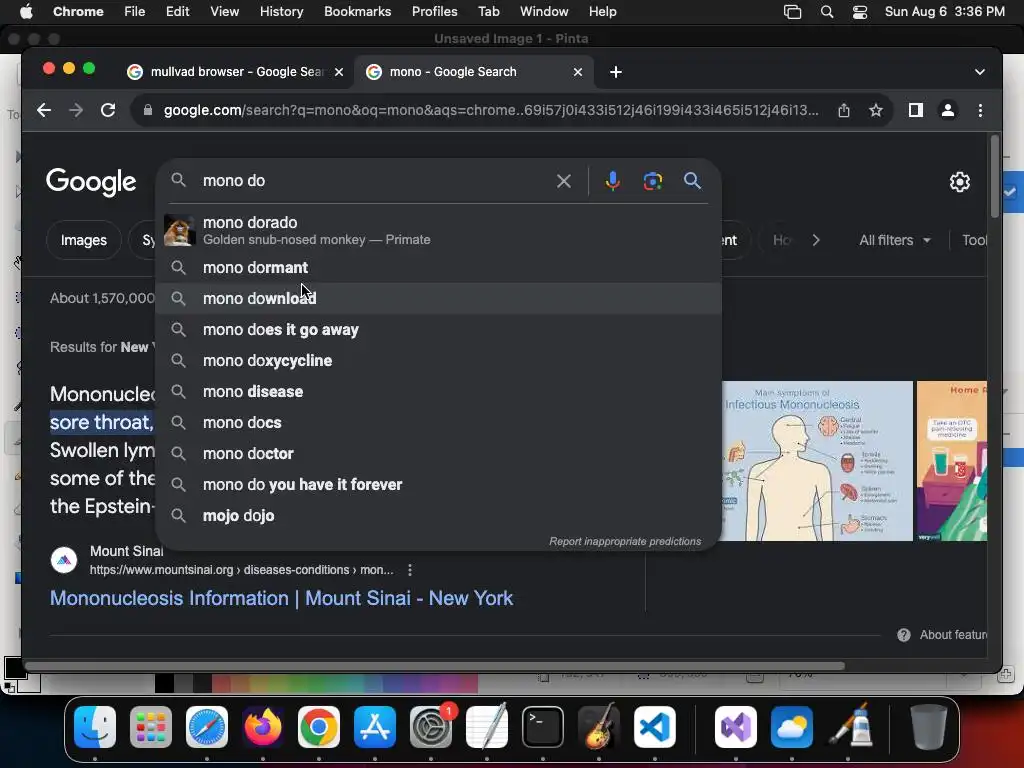Image resolution: width=1024 pixels, height=768 pixels.
Task: Open the Chrome File menu
Action: point(135,12)
